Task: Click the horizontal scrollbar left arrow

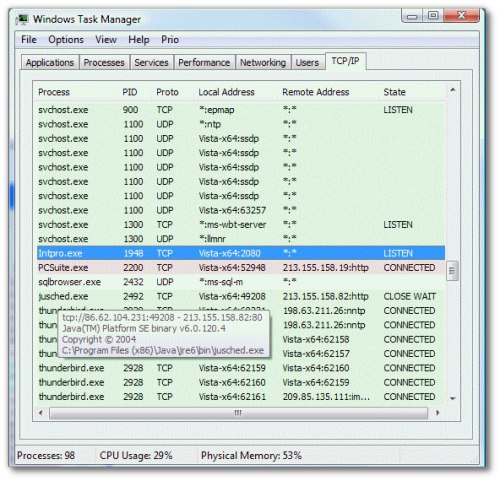Action: [41, 413]
